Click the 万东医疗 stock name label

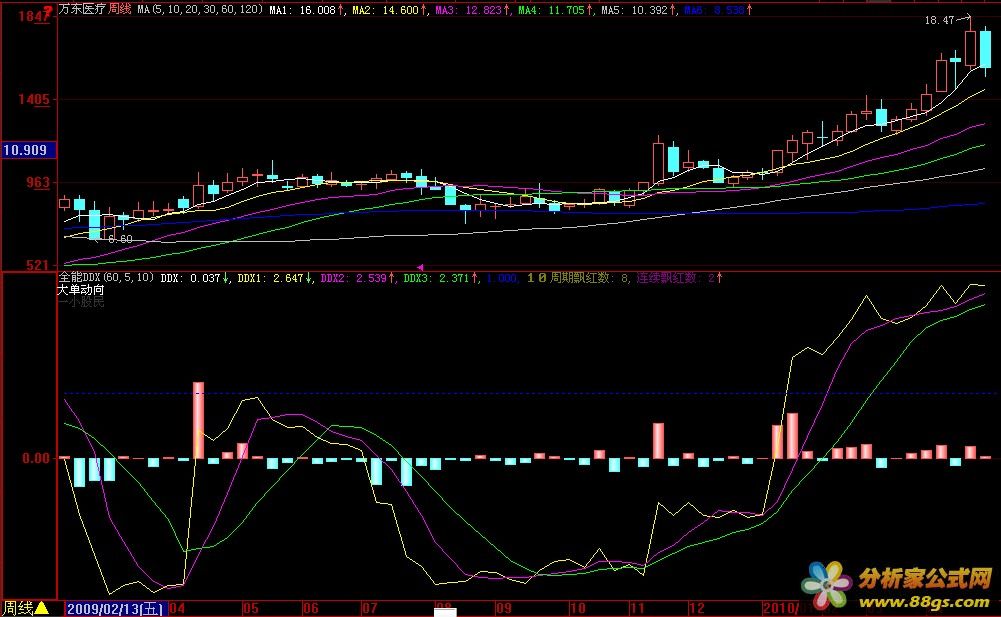coord(82,8)
